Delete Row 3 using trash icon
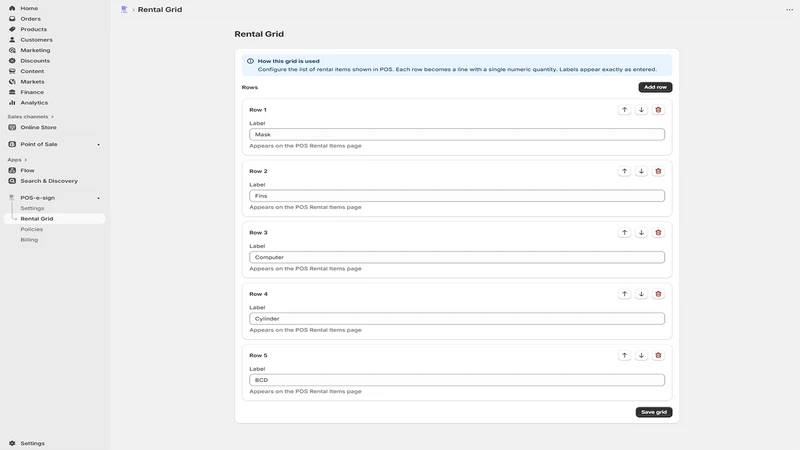Viewport: 800px width, 450px height. click(x=658, y=232)
